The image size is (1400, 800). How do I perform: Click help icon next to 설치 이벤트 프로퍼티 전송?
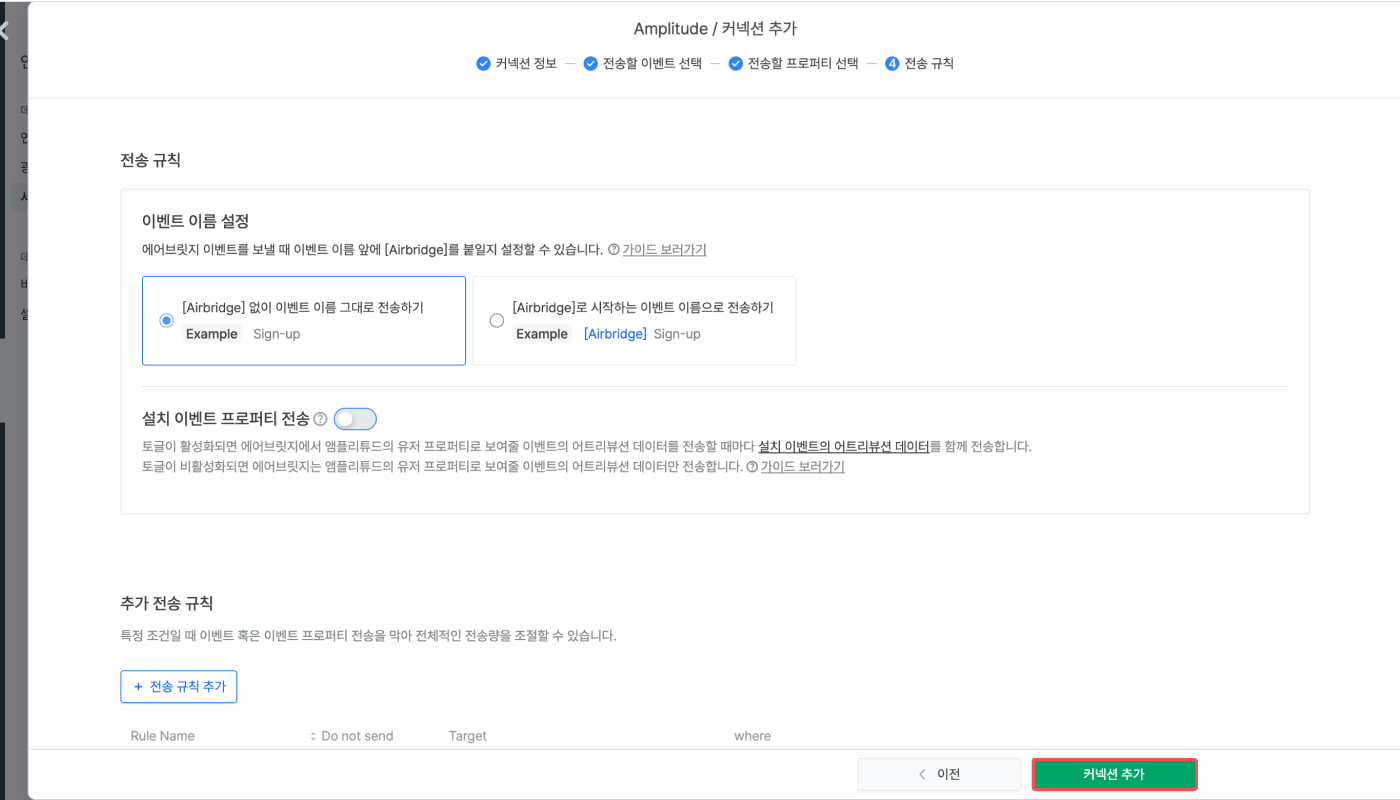[320, 419]
